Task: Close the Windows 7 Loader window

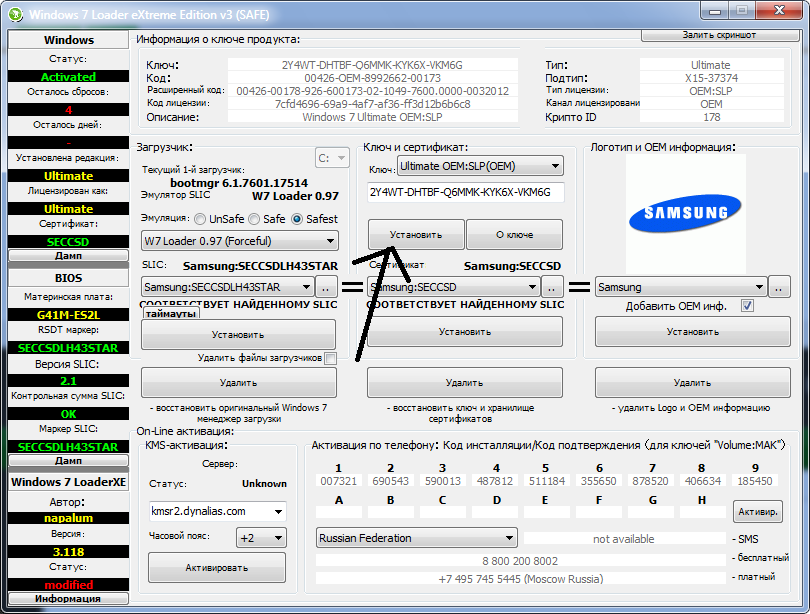Action: pos(780,10)
